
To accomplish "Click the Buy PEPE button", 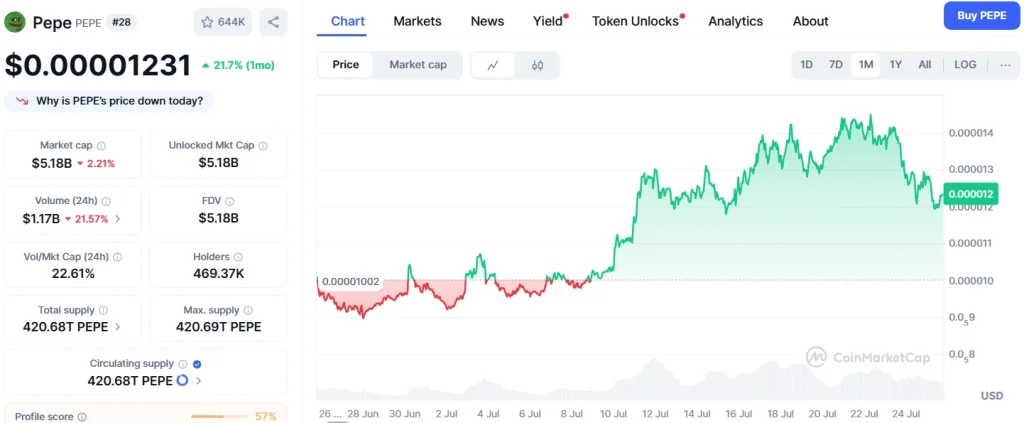I will tap(982, 16).
